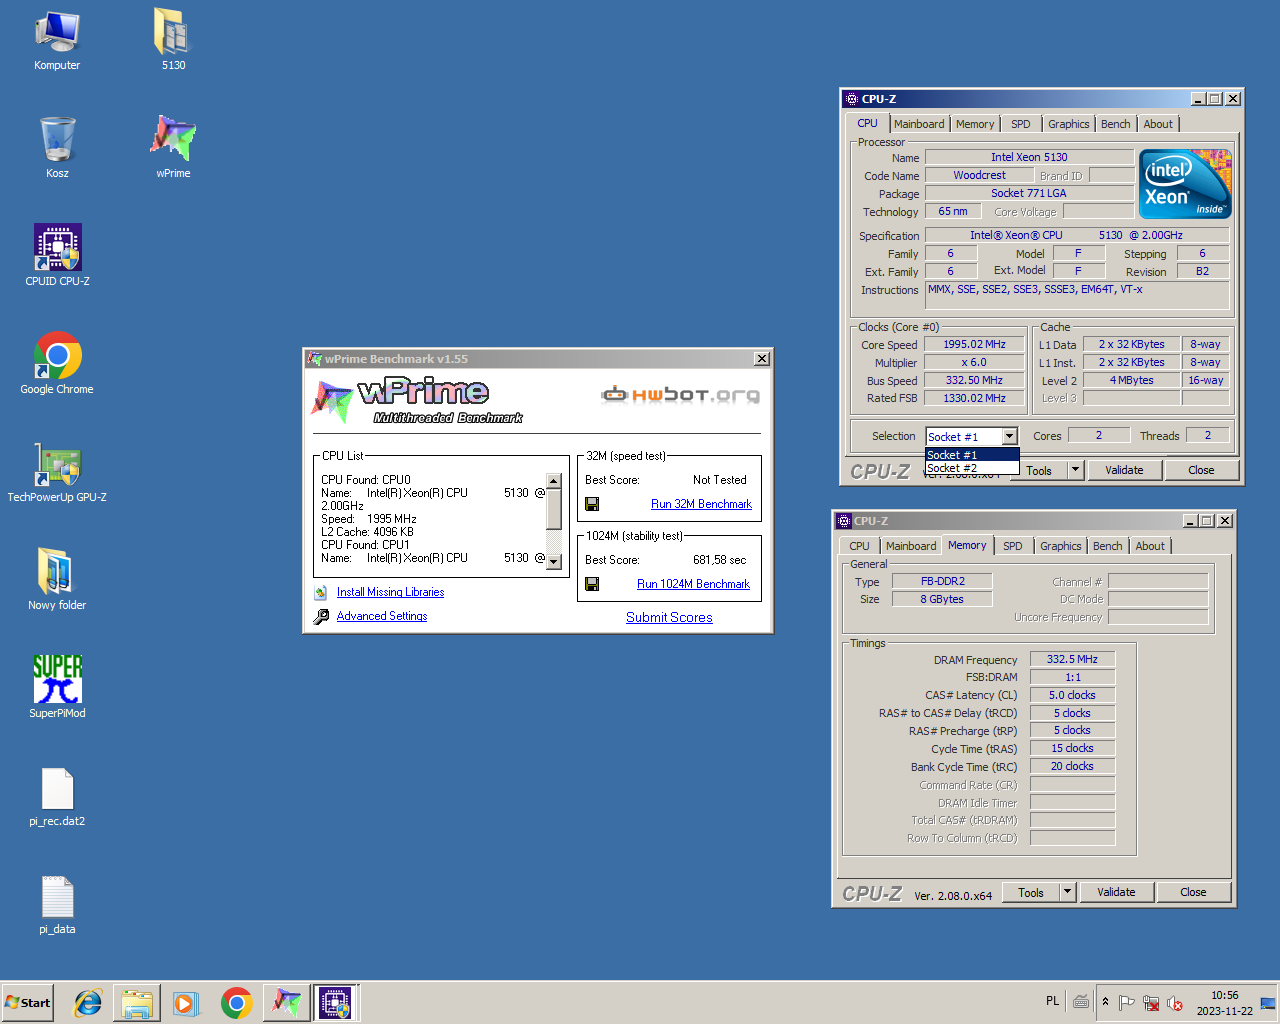Click the hwbot.org logo in wPrime

[x=680, y=394]
